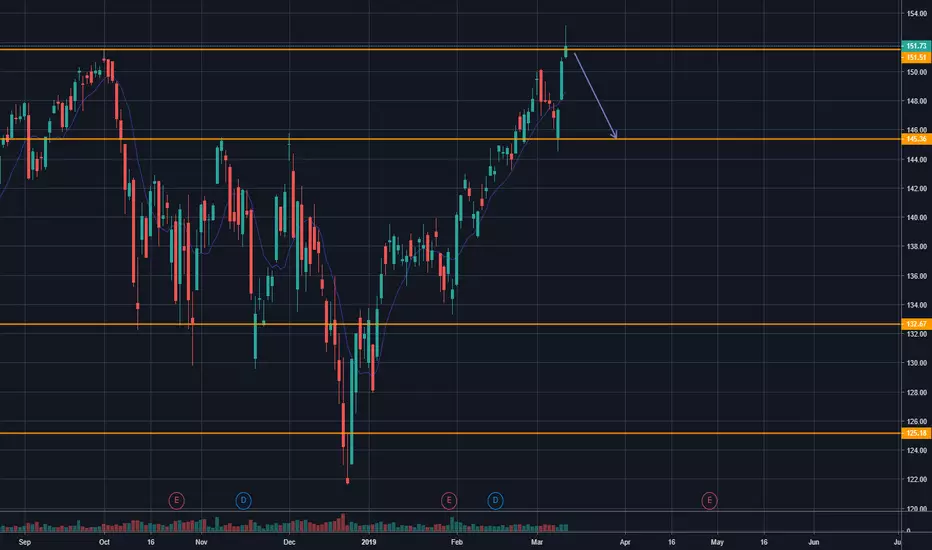Click the Feb label on time axis
Viewport: 932px width, 550px height.
(x=456, y=542)
